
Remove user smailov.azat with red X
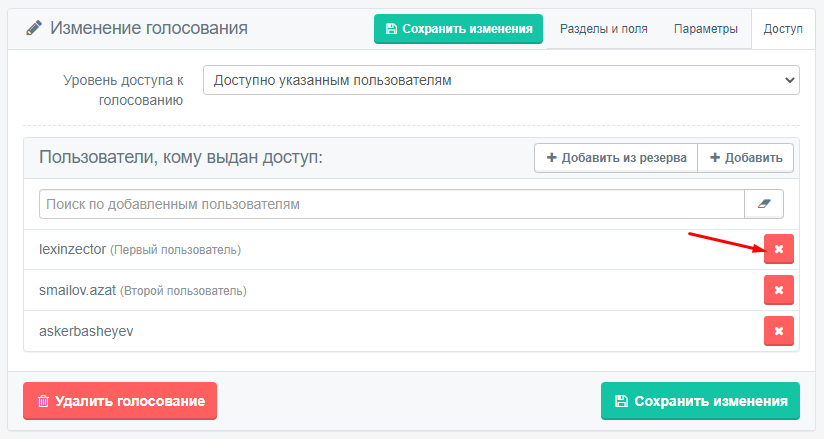[x=779, y=290]
